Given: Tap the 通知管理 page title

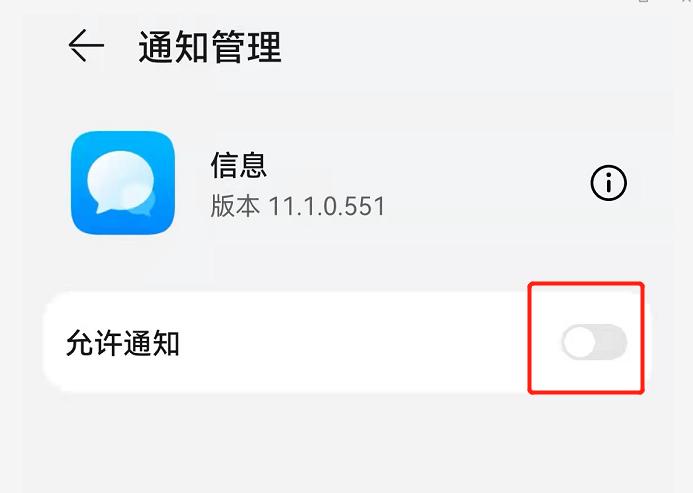Looking at the screenshot, I should click(210, 47).
